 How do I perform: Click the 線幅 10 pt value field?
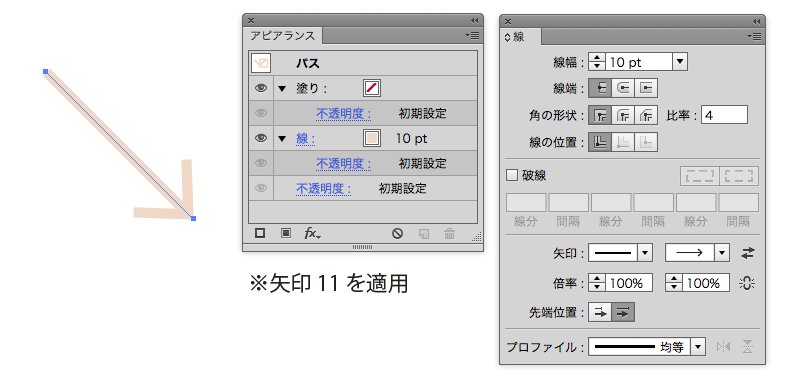tap(639, 62)
